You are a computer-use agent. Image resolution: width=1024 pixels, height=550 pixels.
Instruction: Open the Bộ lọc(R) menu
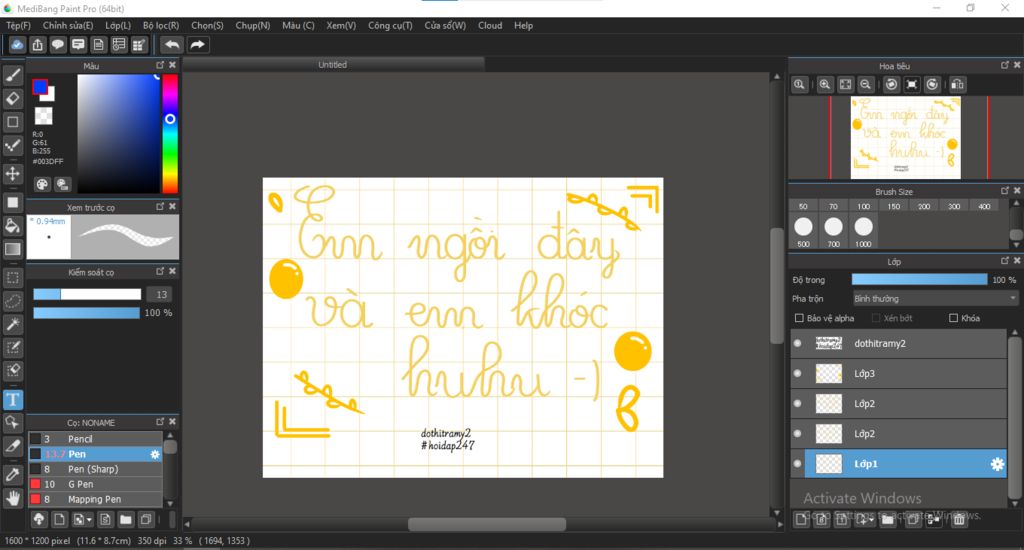coord(161,25)
